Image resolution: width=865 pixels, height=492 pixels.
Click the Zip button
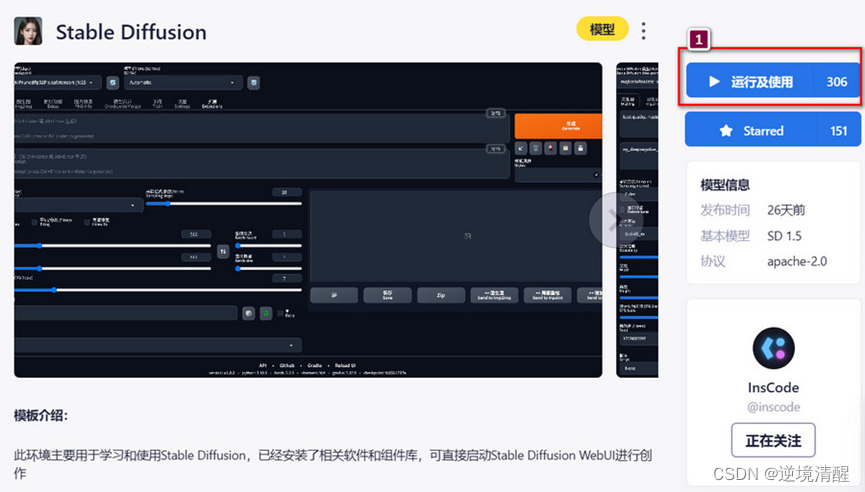[x=441, y=295]
